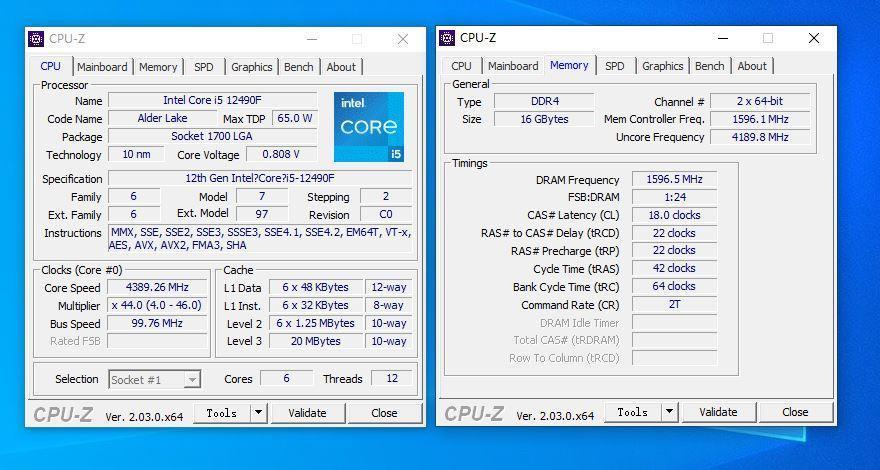
Task: Click DRAM Frequency value '1596.5 MHz'
Action: click(674, 180)
